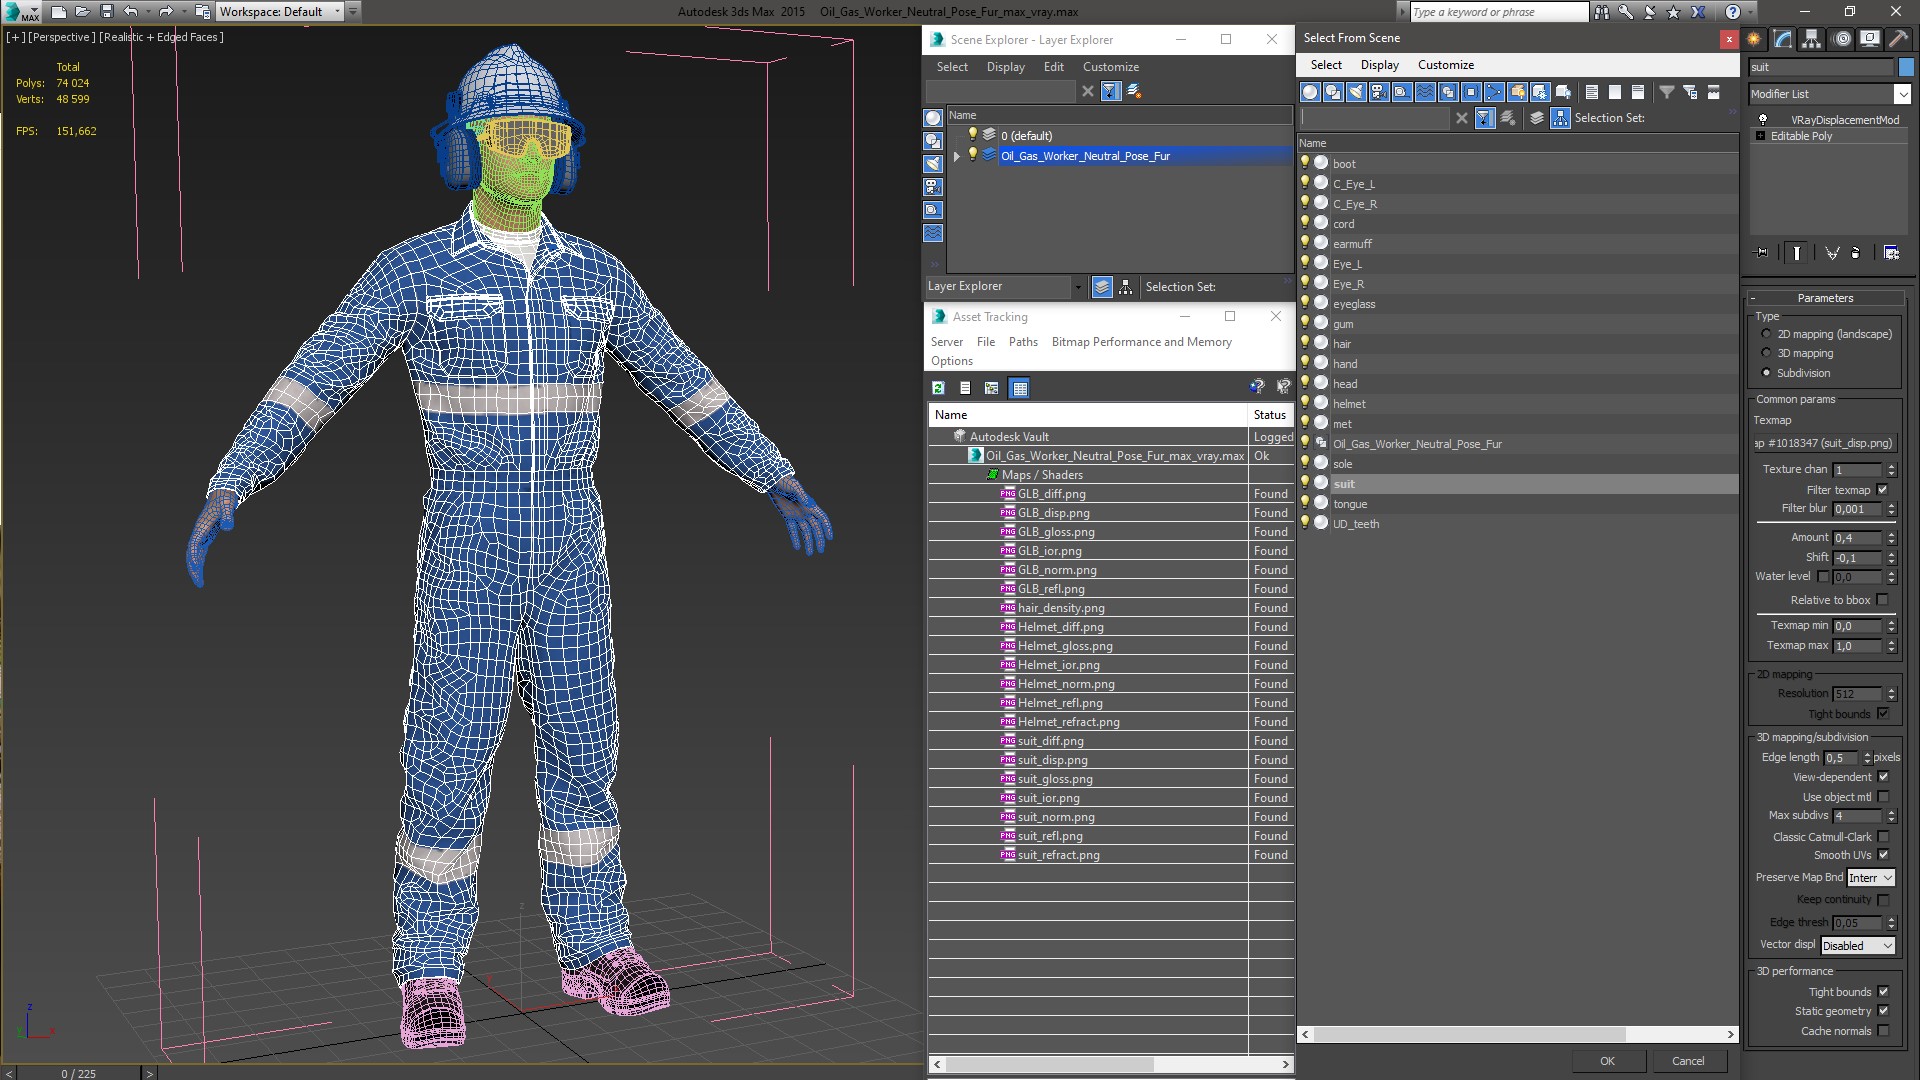Increase Max subdivs spinner
This screenshot has width=1920, height=1080.
1891,813
